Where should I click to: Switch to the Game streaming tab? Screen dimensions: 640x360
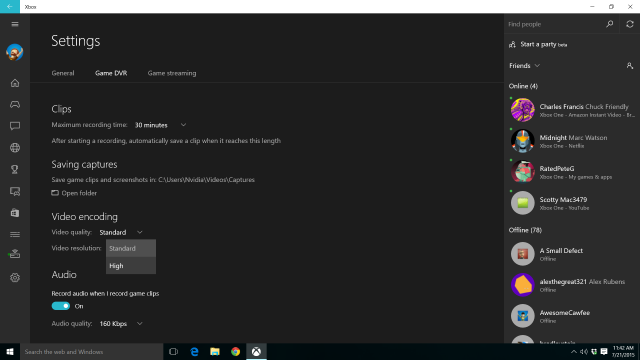(x=172, y=73)
